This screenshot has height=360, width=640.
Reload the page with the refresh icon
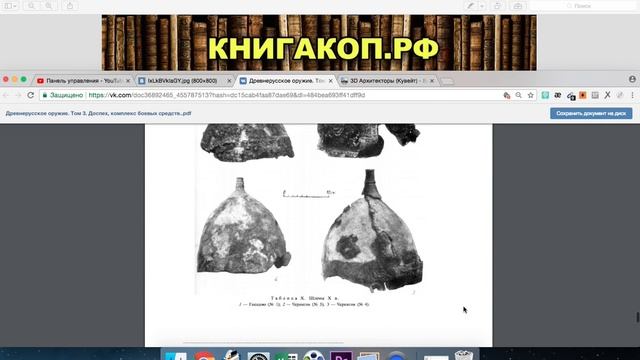[31, 95]
